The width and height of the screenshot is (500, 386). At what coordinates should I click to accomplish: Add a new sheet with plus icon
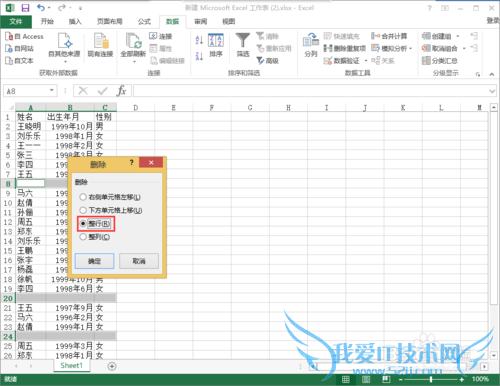click(x=112, y=366)
